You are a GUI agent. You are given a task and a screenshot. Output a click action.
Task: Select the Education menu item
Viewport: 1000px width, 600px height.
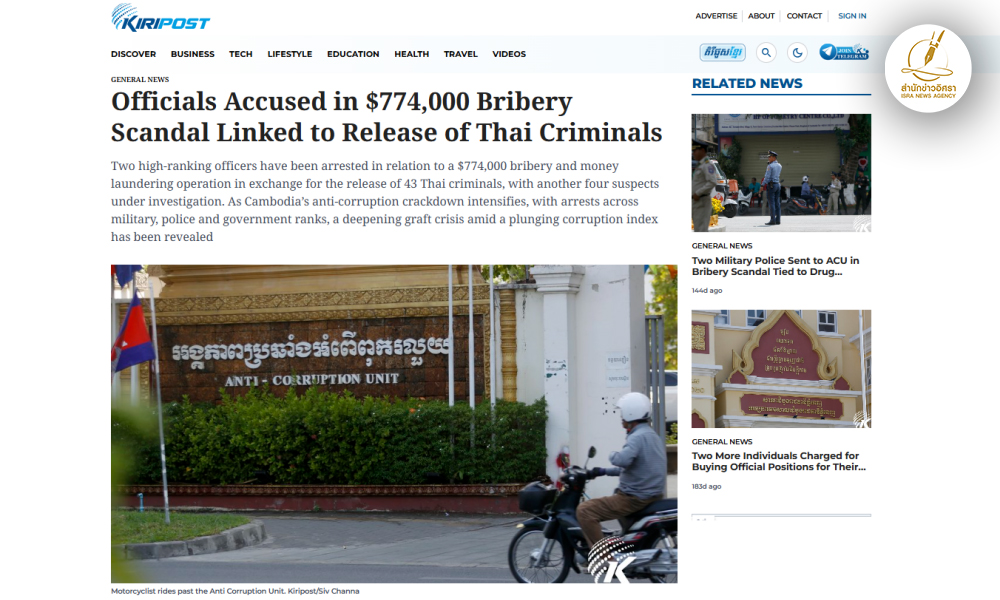click(x=353, y=54)
